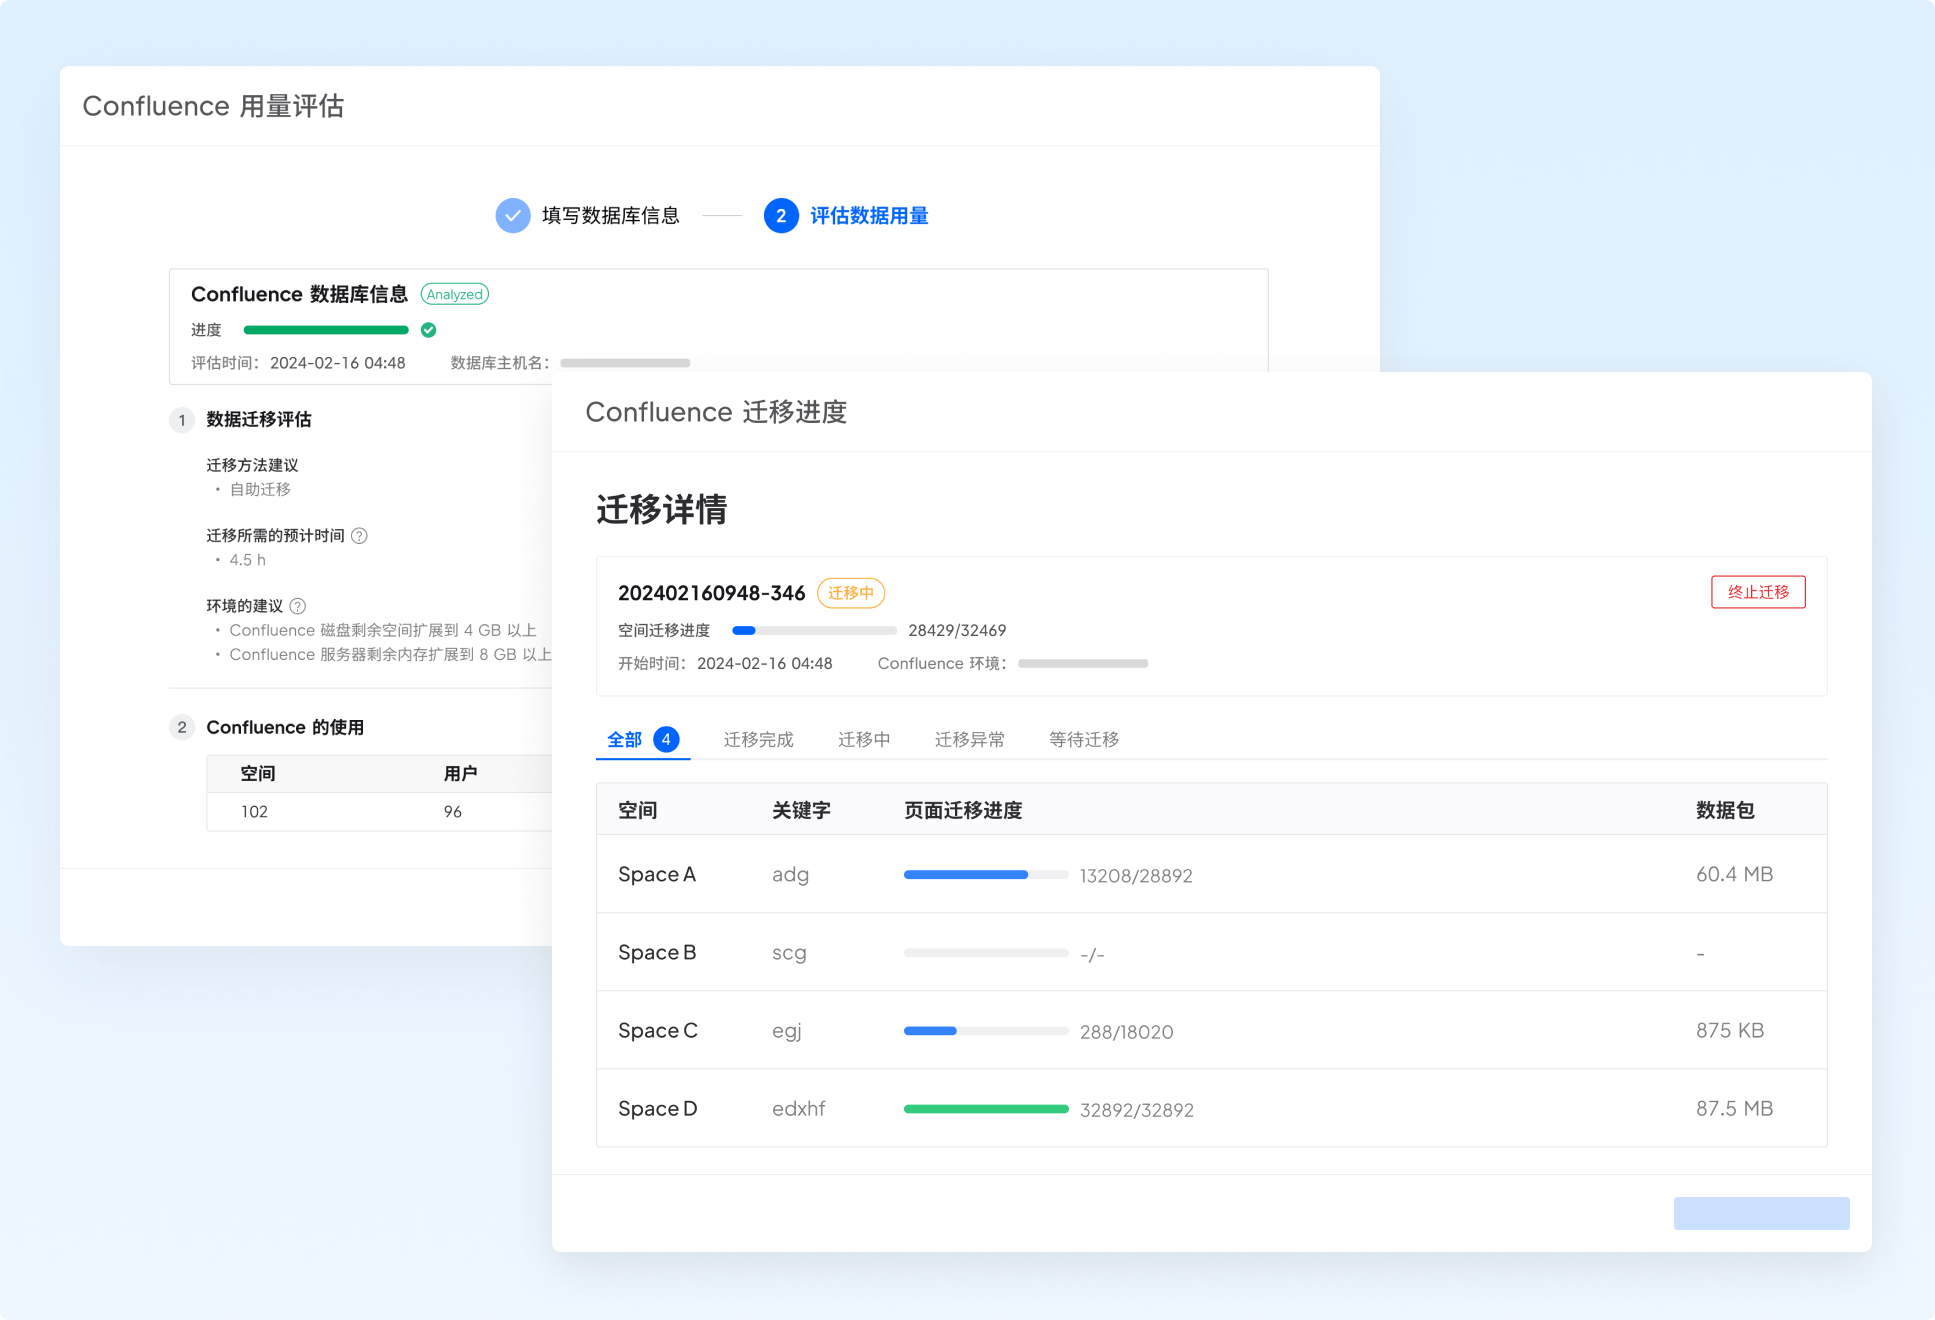
Task: Click the 终止迁移 button
Action: [1758, 592]
